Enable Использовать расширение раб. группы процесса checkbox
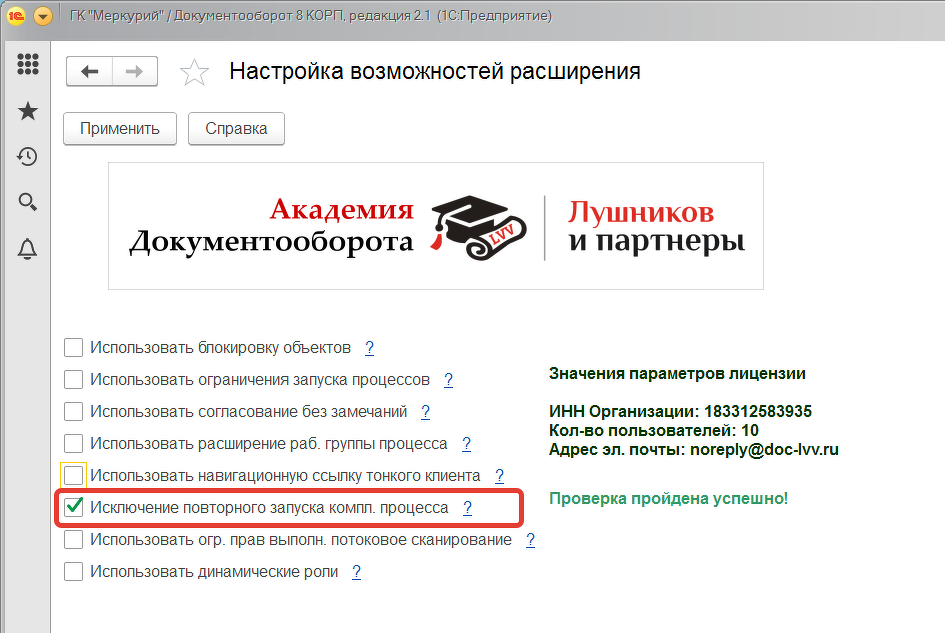This screenshot has height=633, width=945. 74,444
